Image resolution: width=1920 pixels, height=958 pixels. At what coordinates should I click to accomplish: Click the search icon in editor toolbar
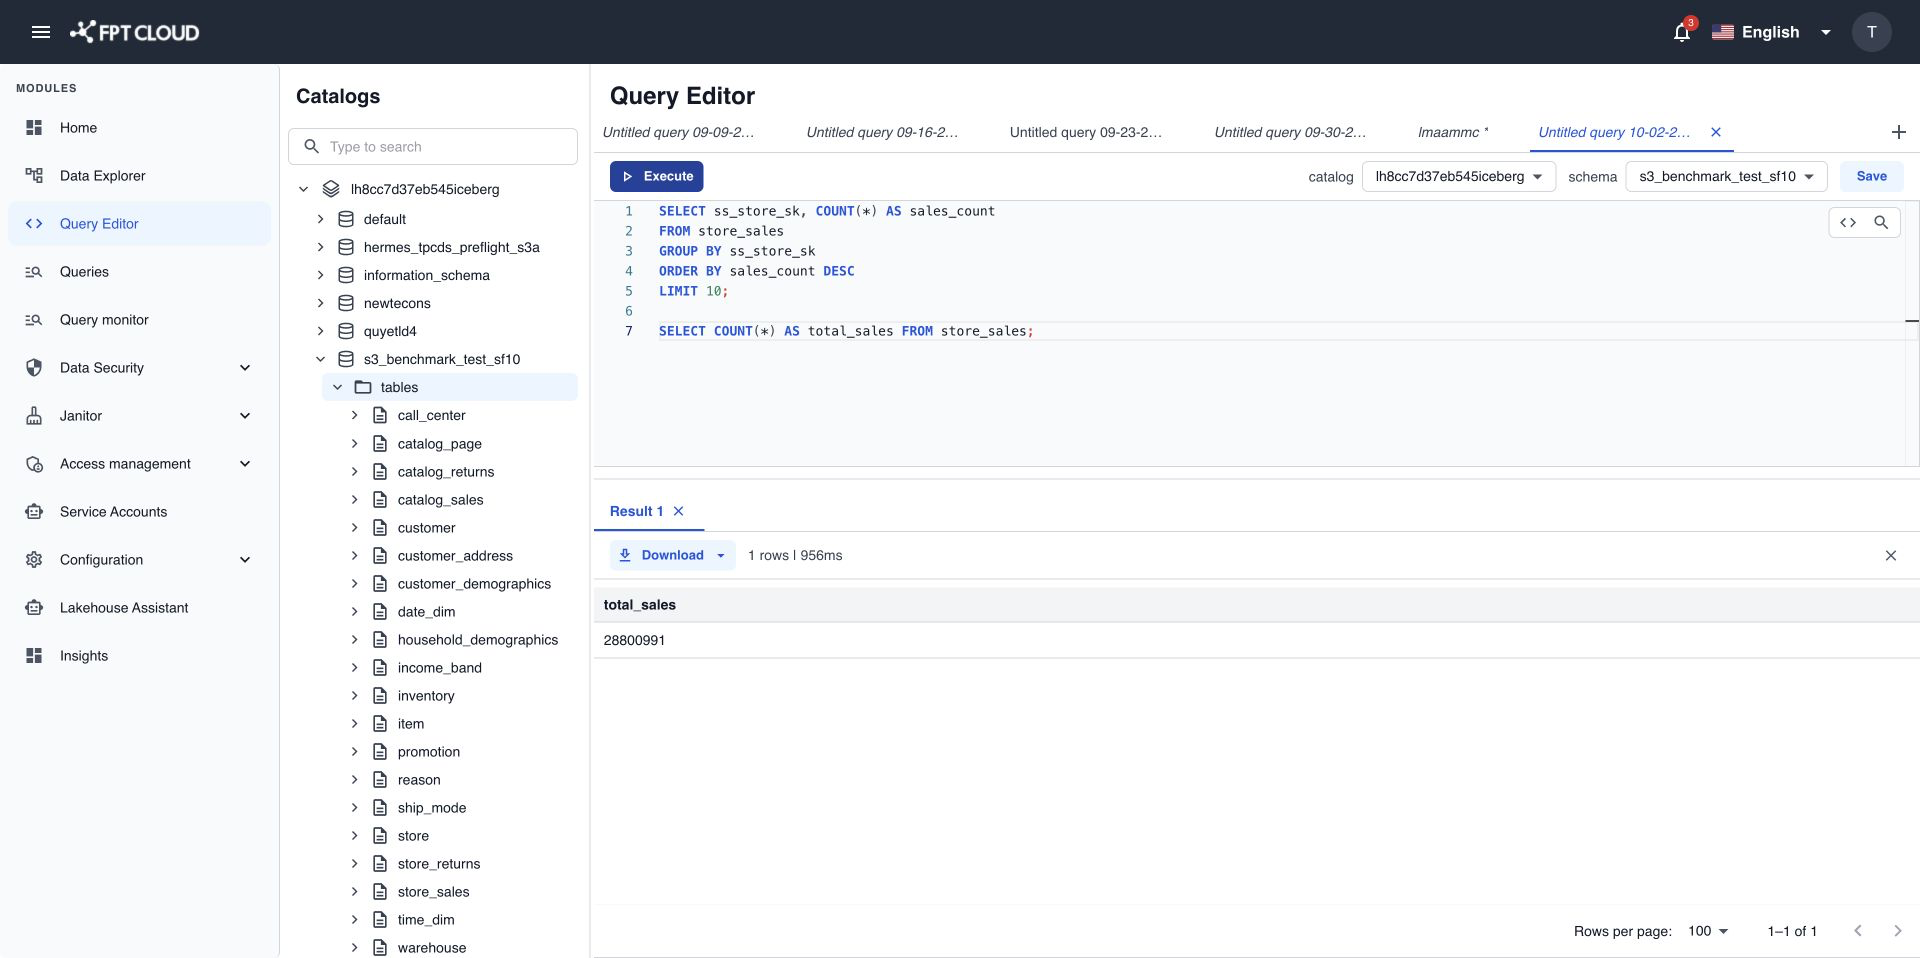click(x=1881, y=223)
